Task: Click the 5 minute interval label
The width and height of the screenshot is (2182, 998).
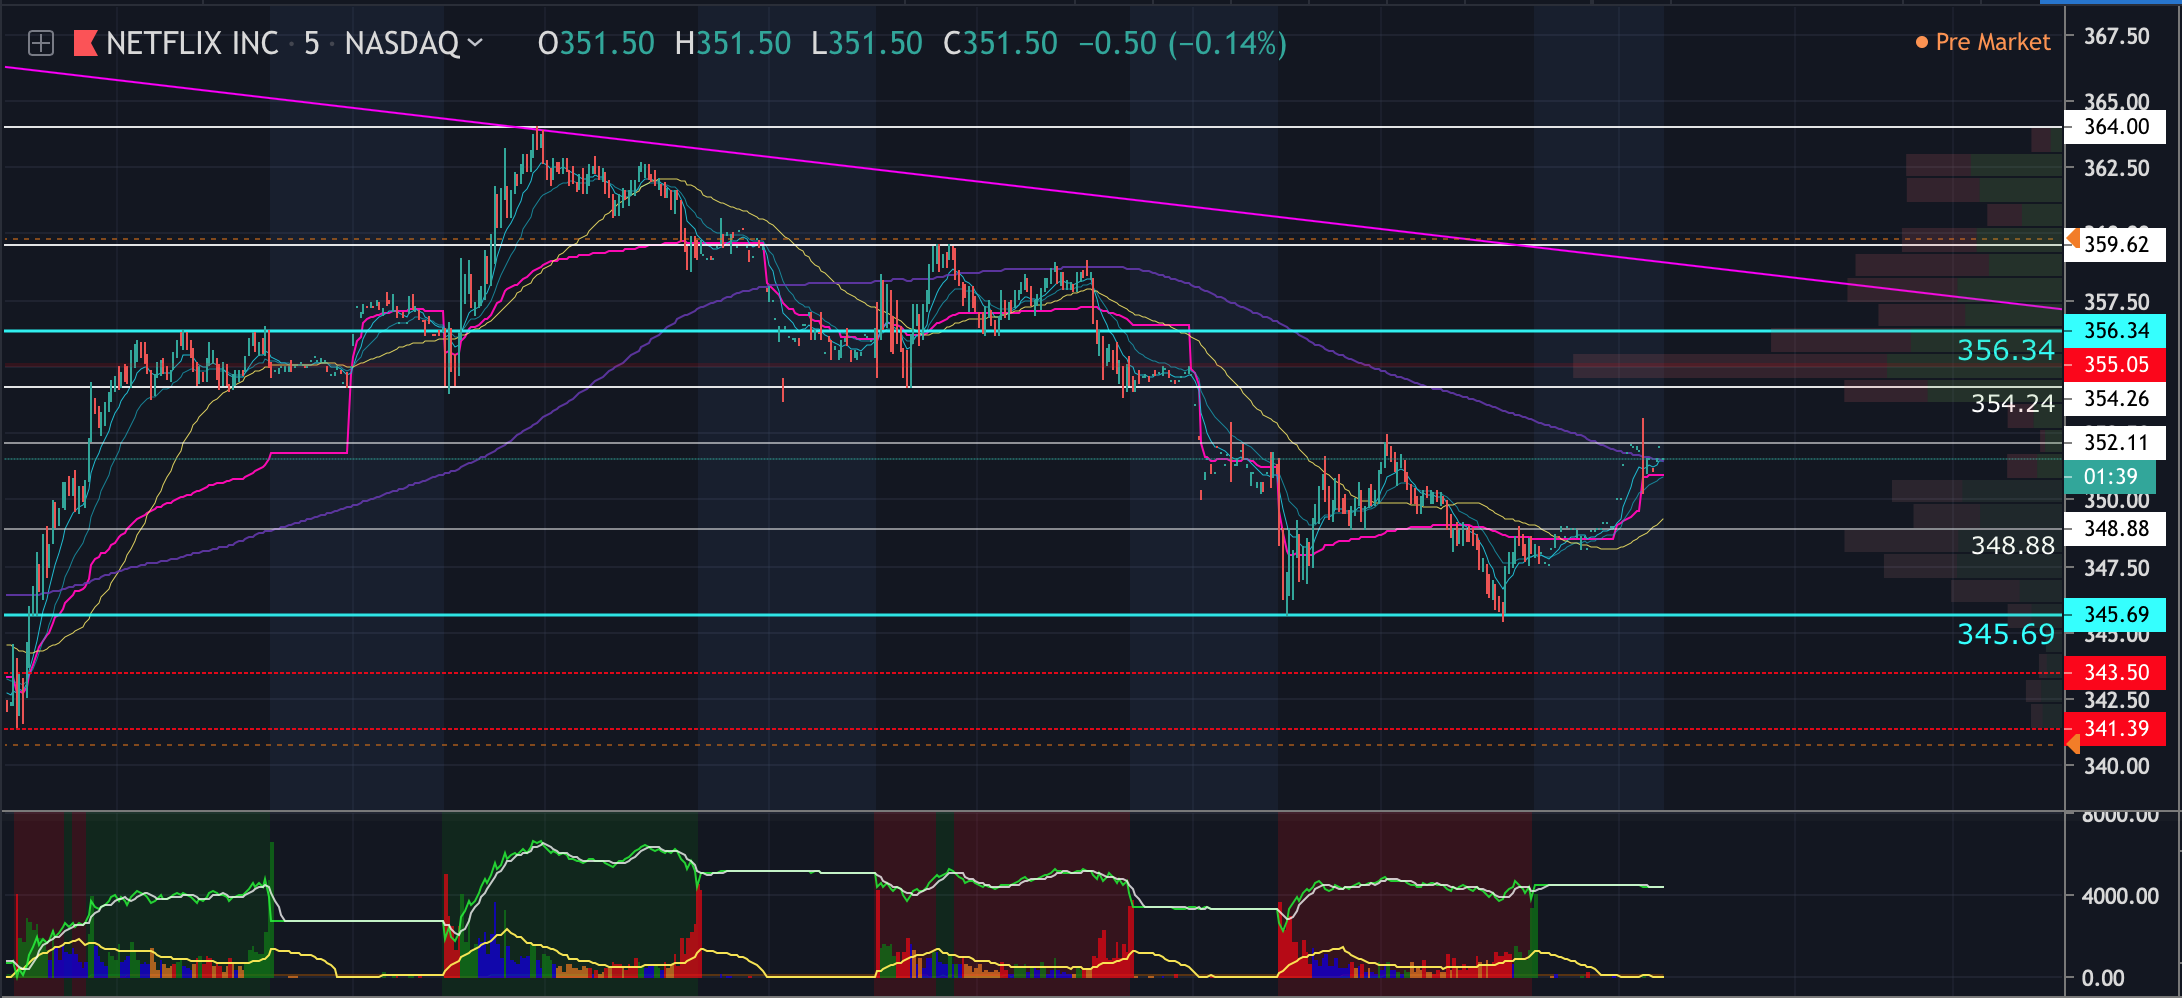Action: (x=312, y=43)
